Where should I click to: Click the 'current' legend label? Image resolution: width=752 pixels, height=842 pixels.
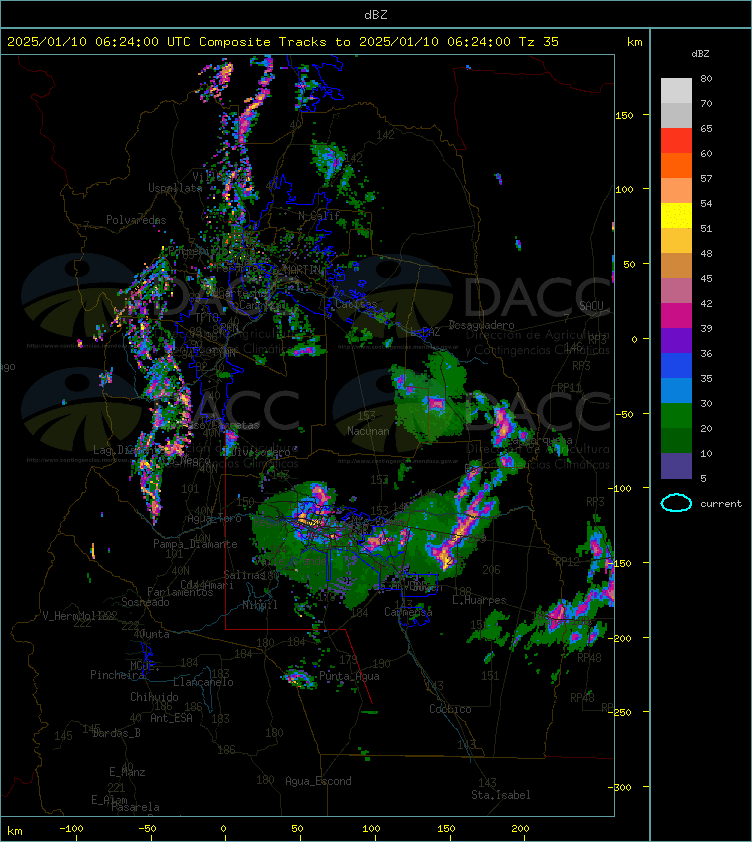tap(721, 504)
